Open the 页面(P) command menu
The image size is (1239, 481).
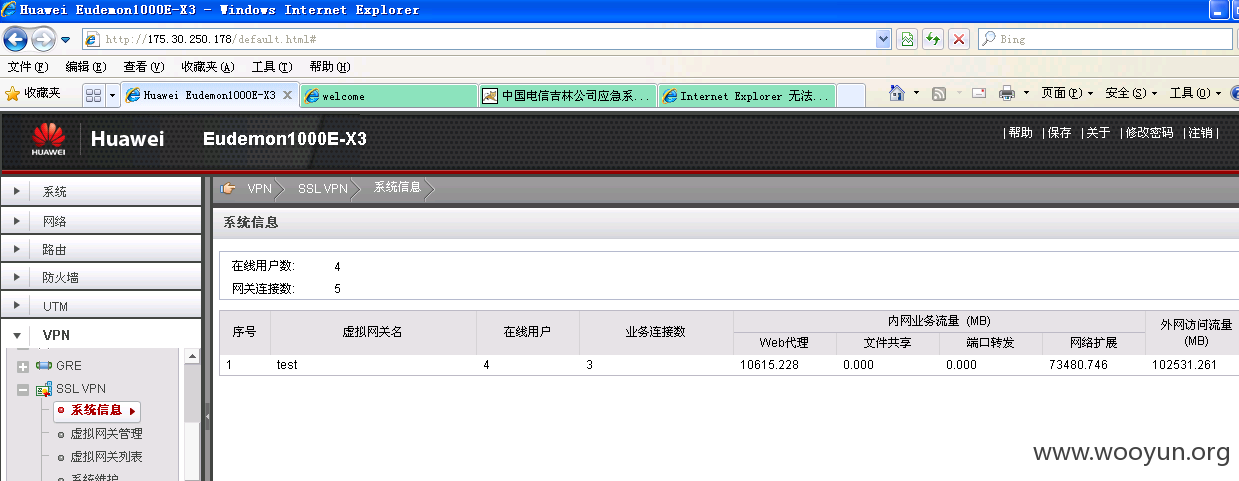coord(1067,93)
